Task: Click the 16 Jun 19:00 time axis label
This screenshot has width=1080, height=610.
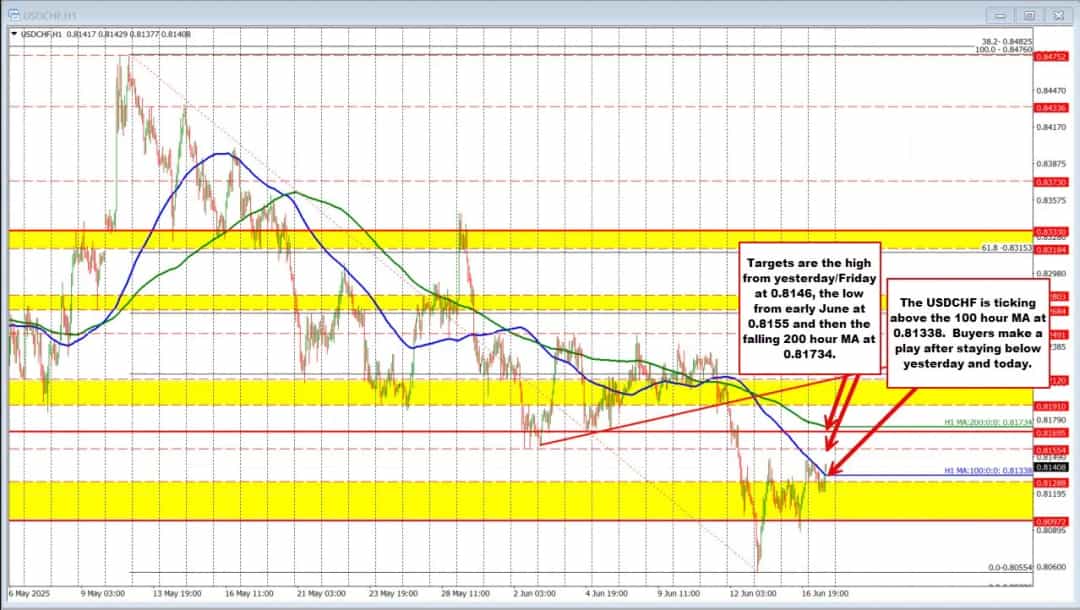Action: pos(826,592)
